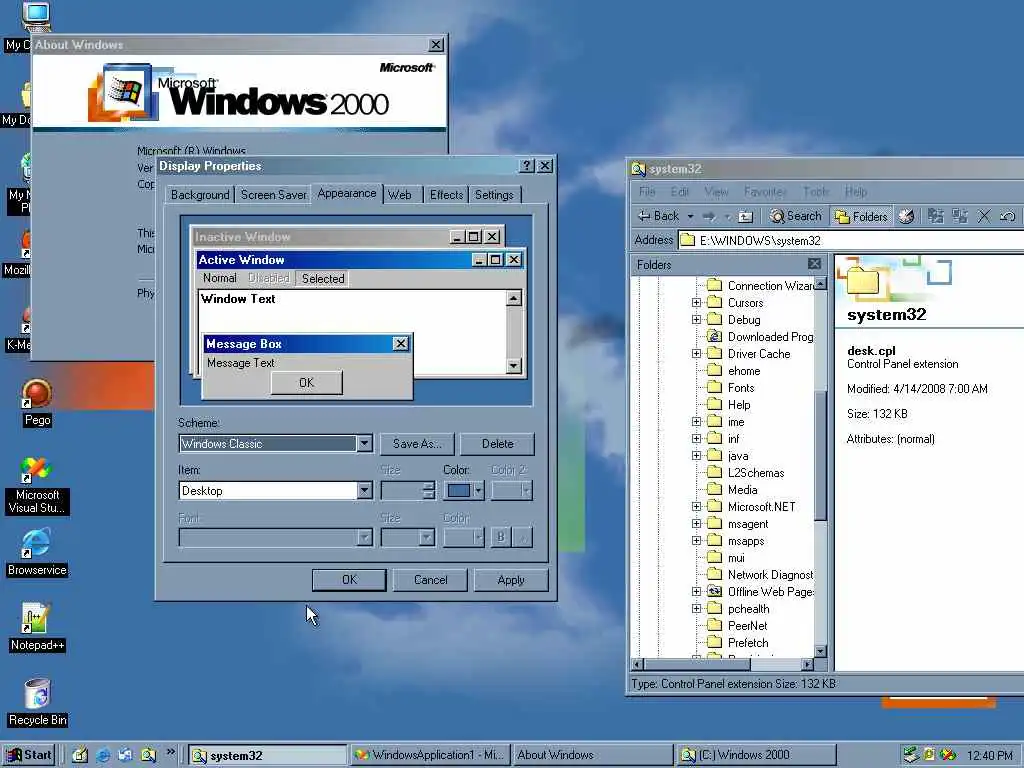Open the Favorites menu in system32 window
This screenshot has width=1024, height=768.
765,192
